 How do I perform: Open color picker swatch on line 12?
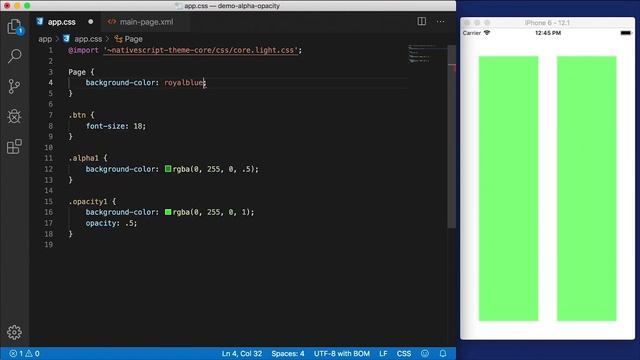(168, 169)
